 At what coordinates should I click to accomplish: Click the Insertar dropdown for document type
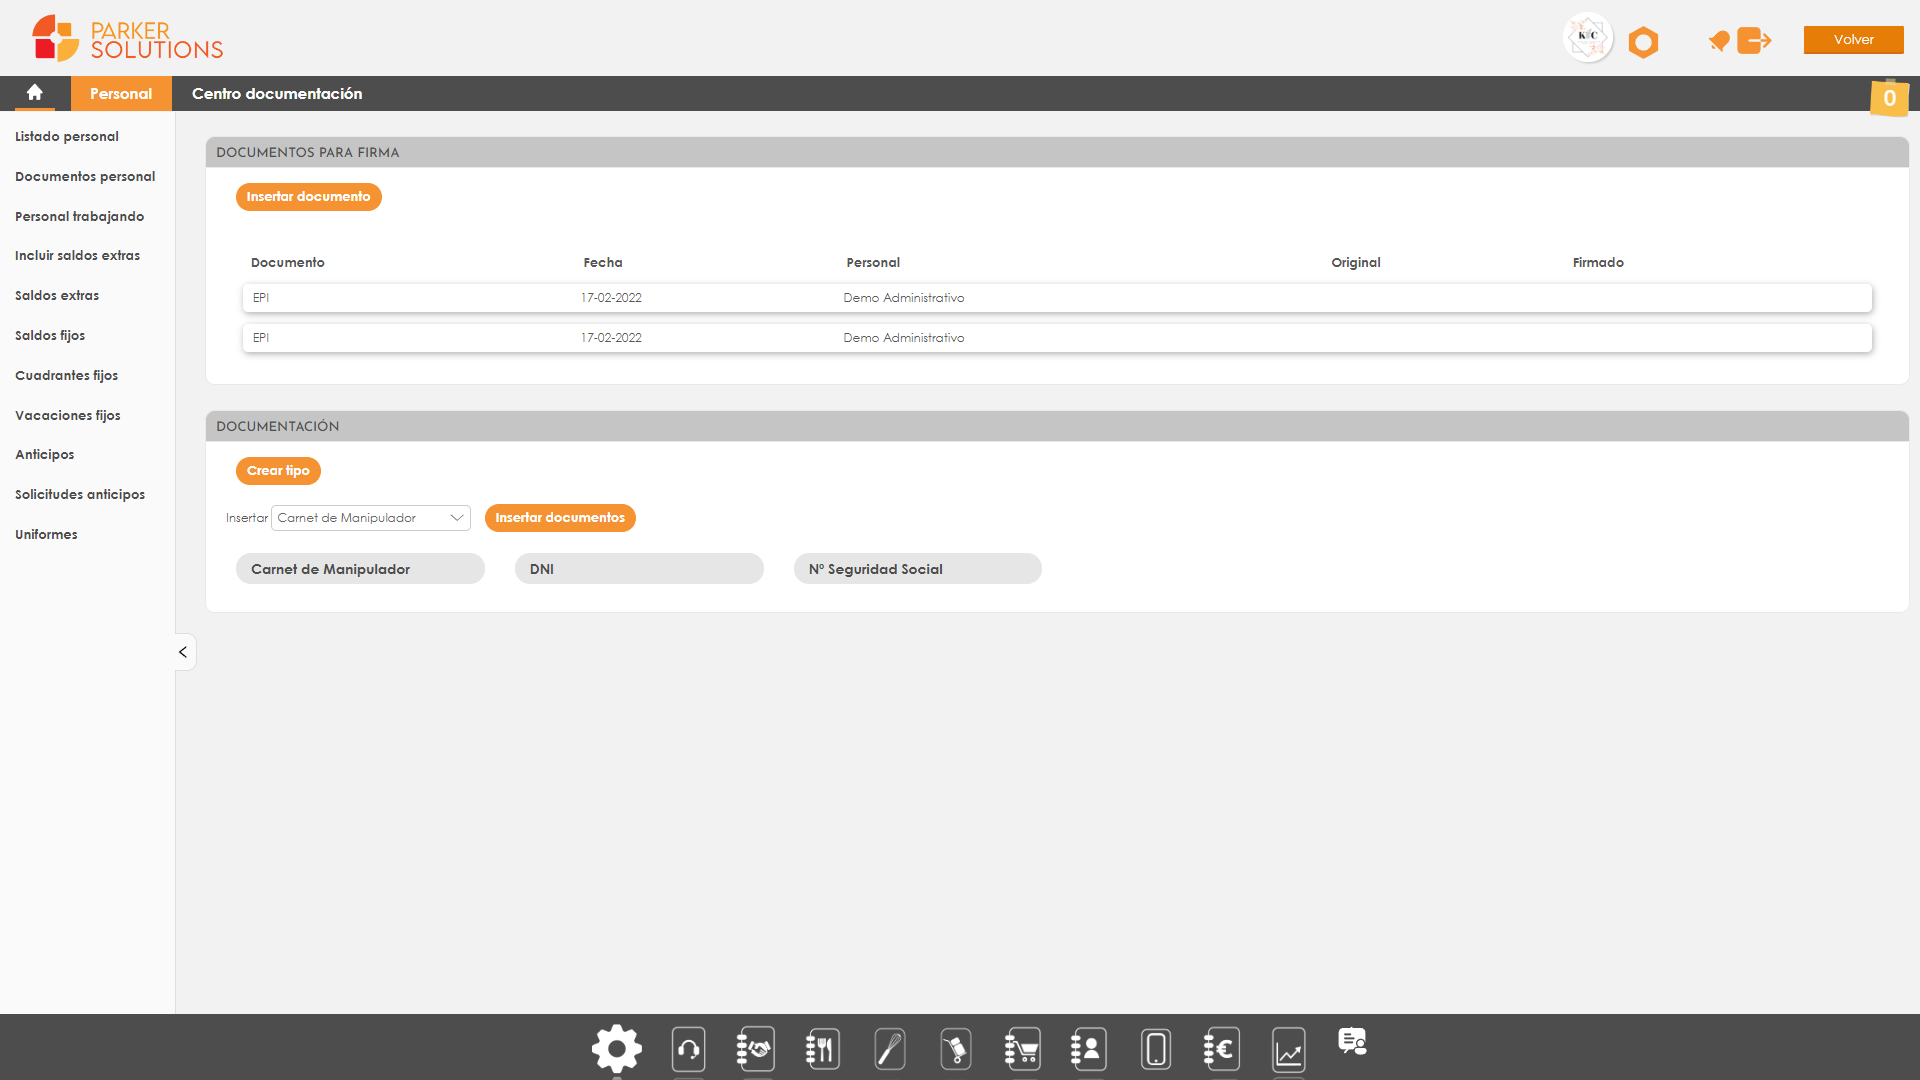coord(371,517)
